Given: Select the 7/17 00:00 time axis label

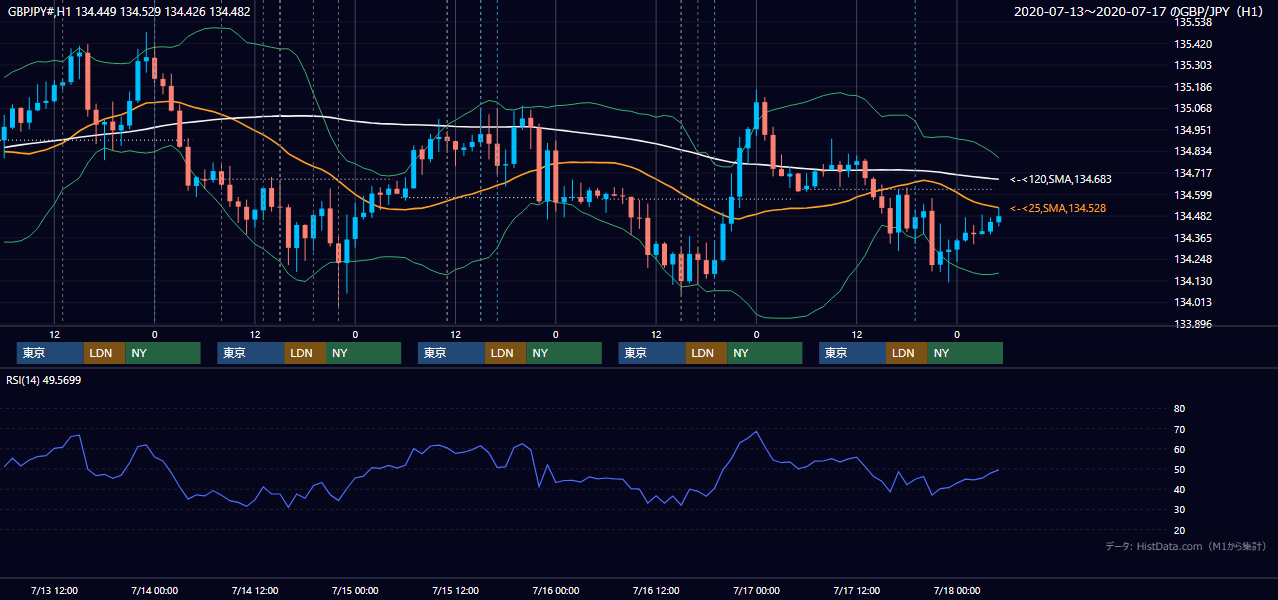Looking at the screenshot, I should 756,590.
